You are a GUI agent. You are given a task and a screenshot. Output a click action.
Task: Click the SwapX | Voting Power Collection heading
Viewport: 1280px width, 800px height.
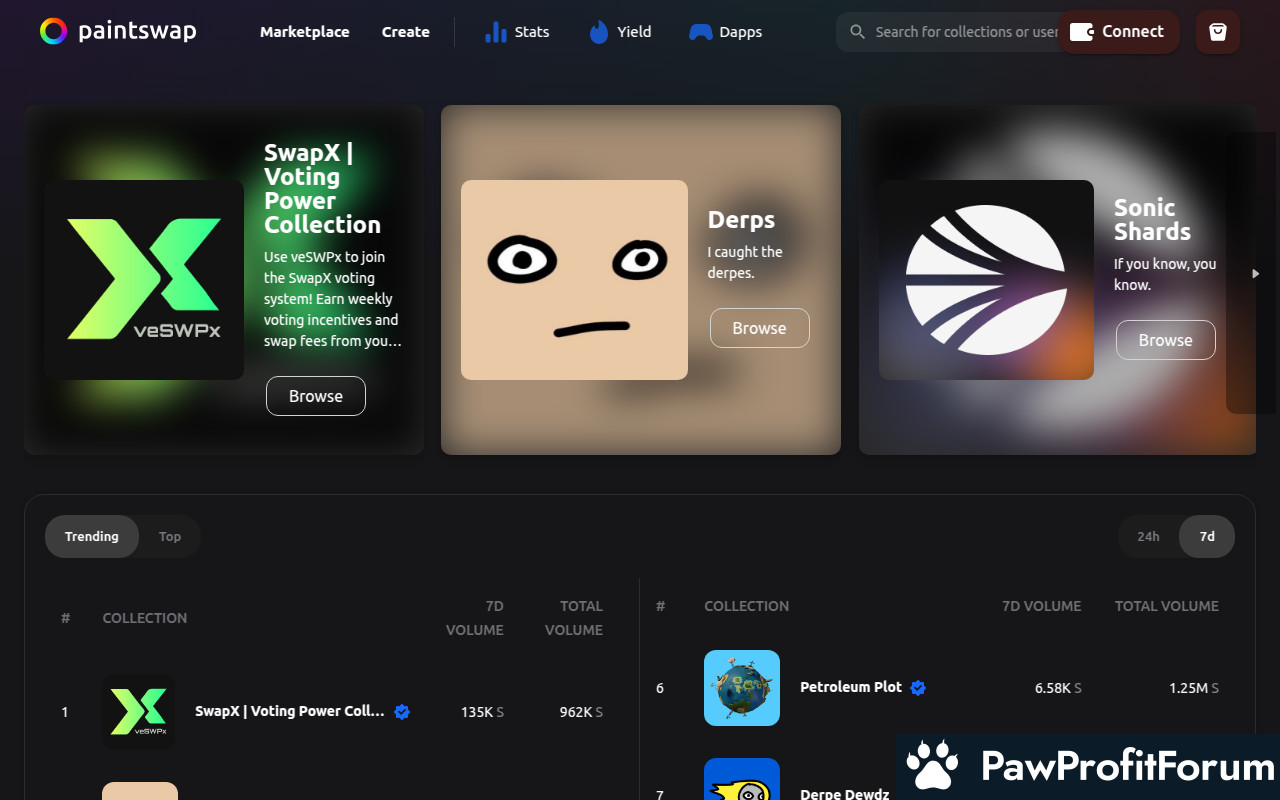pos(322,189)
